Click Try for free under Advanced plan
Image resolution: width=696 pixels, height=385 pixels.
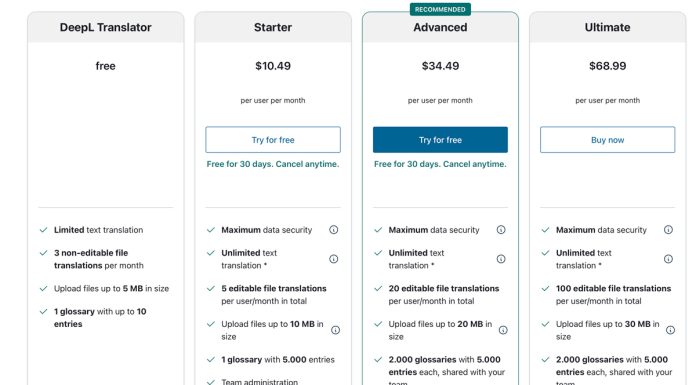click(x=440, y=140)
